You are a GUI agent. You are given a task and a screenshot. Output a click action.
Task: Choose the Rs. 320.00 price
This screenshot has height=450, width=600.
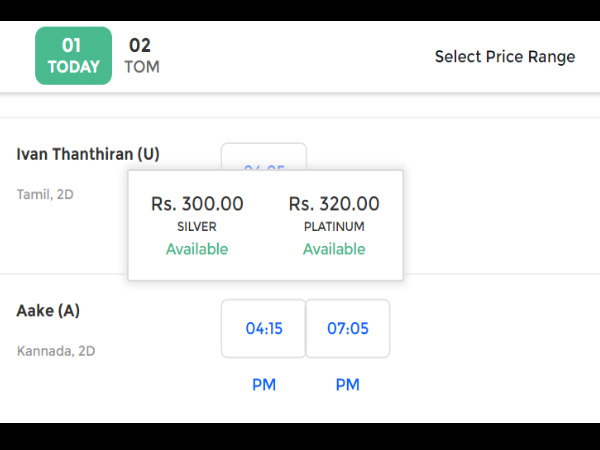(334, 204)
